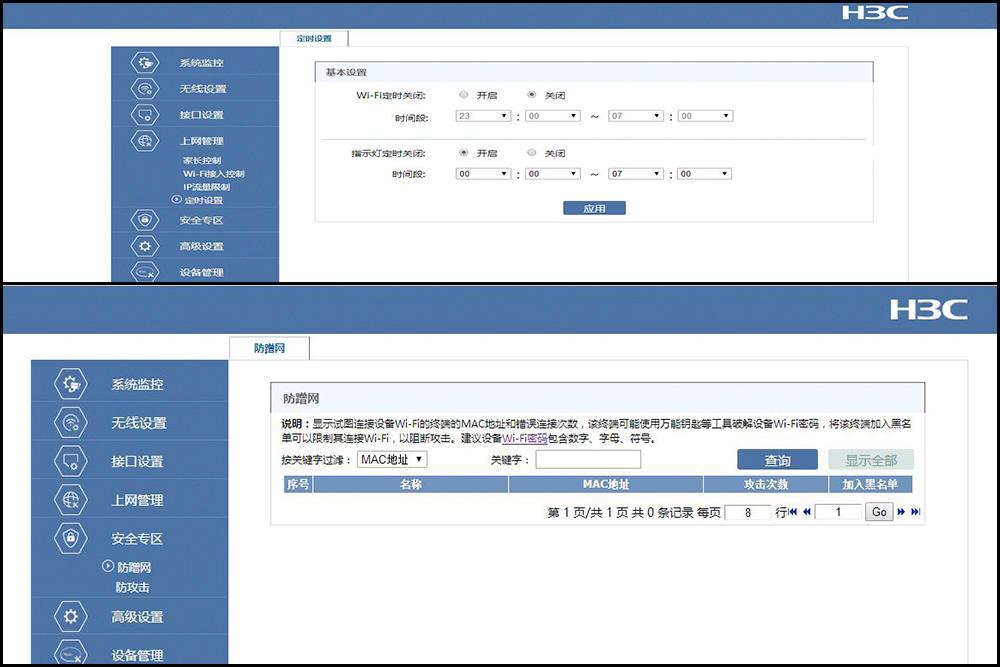Open IP流量限制 submenu item

(207, 187)
